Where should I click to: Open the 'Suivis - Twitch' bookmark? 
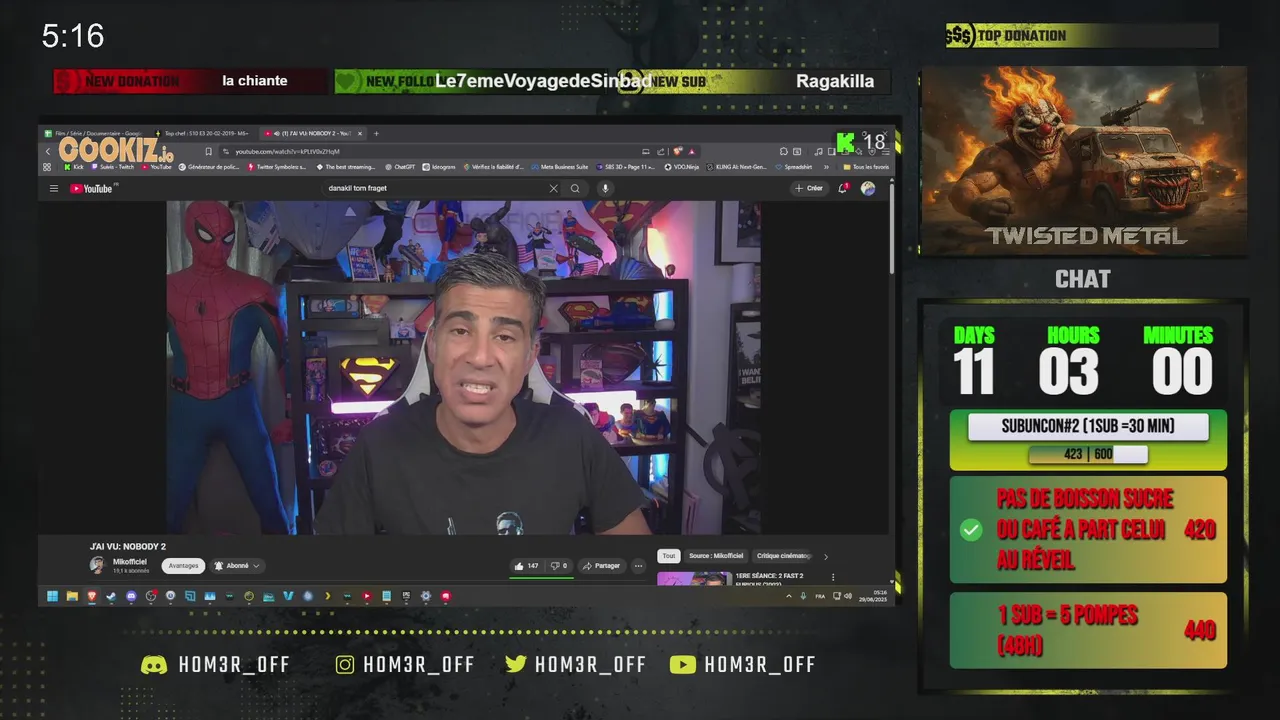112,167
